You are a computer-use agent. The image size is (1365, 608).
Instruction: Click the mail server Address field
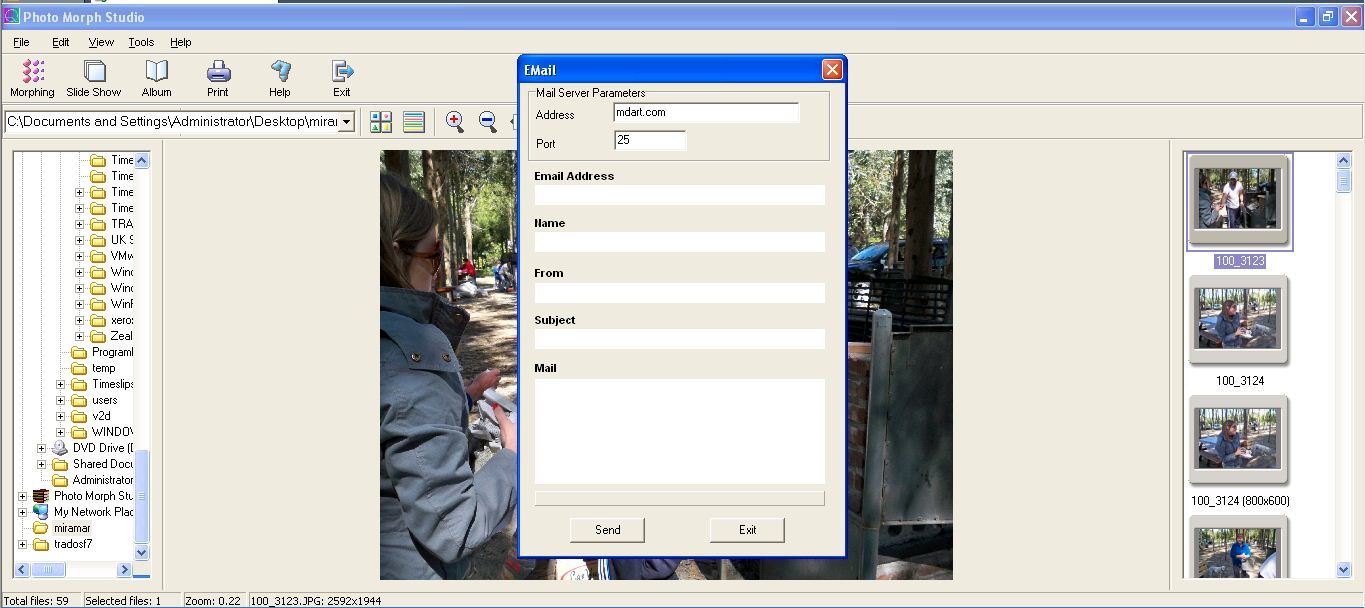coord(706,113)
